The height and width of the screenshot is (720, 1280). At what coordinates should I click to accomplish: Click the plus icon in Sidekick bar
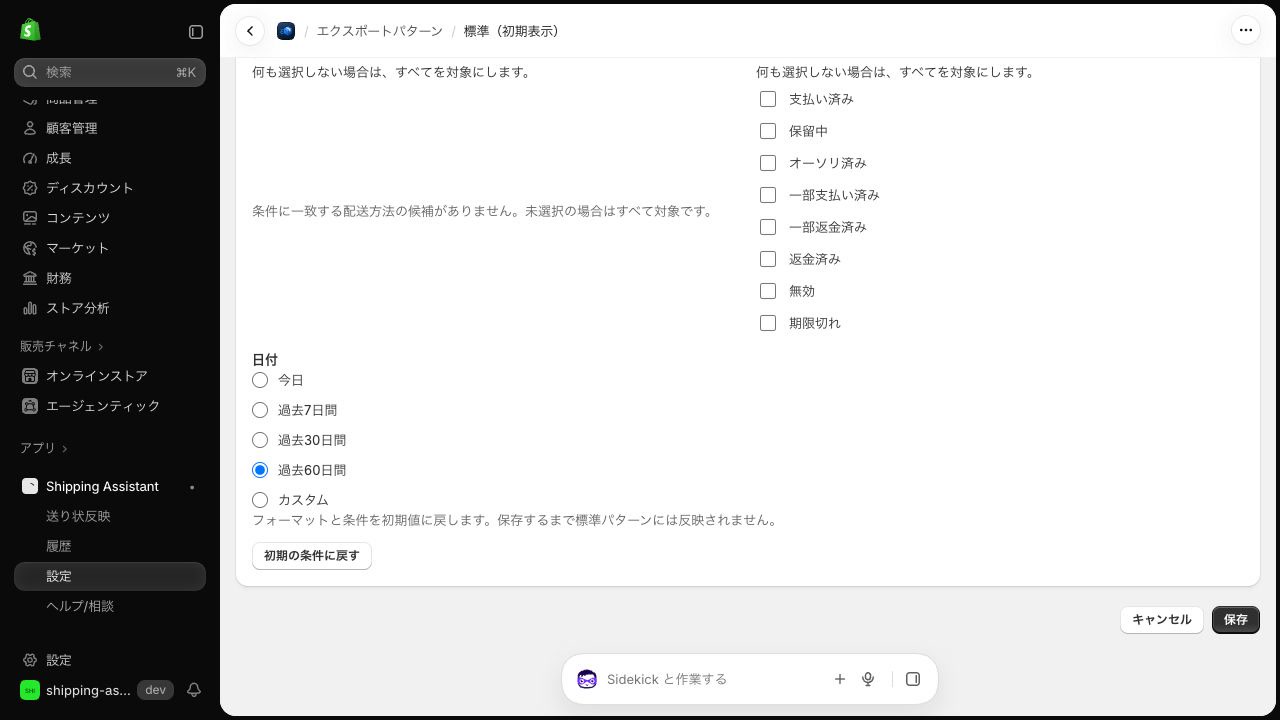pyautogui.click(x=840, y=679)
